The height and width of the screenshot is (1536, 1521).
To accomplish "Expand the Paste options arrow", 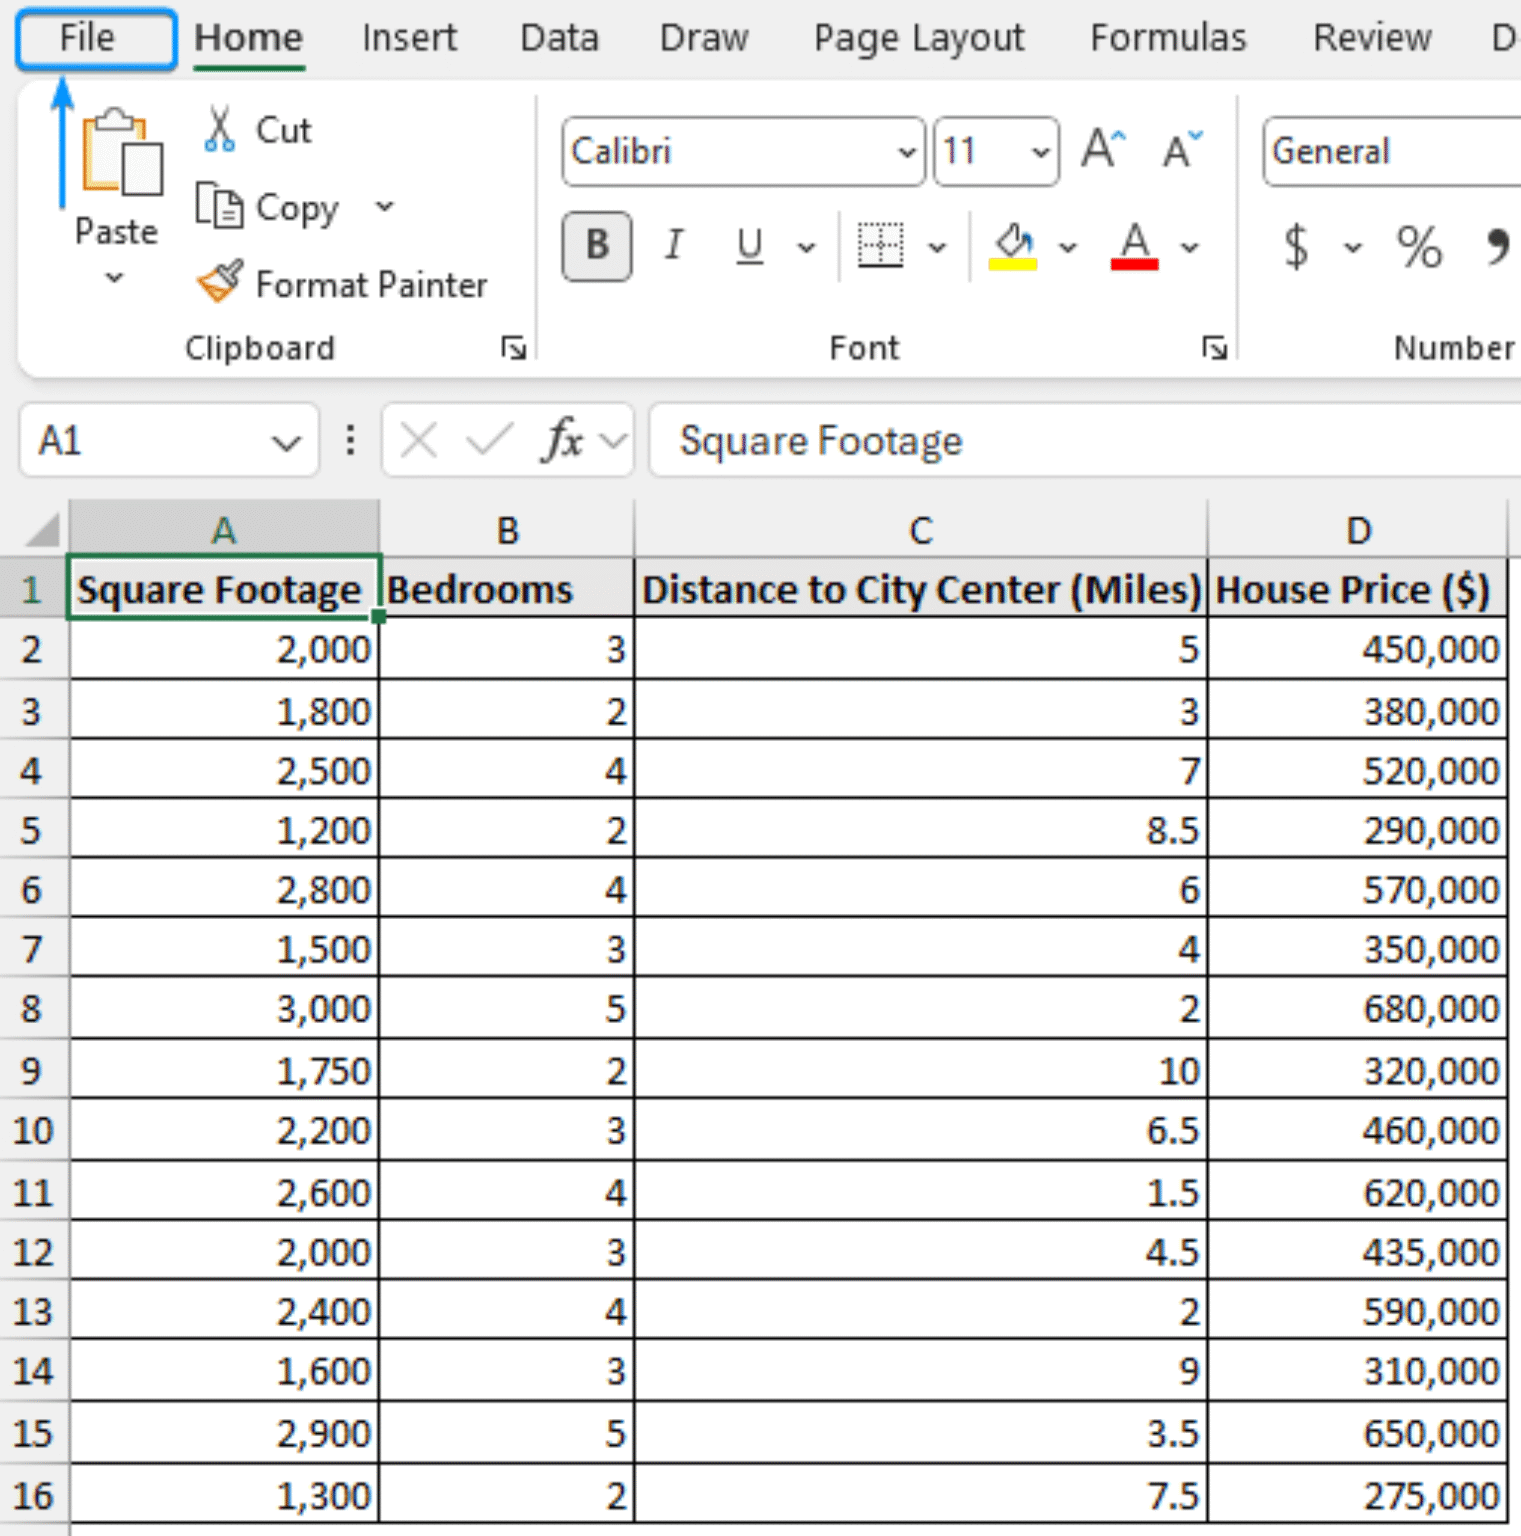I will [x=115, y=278].
